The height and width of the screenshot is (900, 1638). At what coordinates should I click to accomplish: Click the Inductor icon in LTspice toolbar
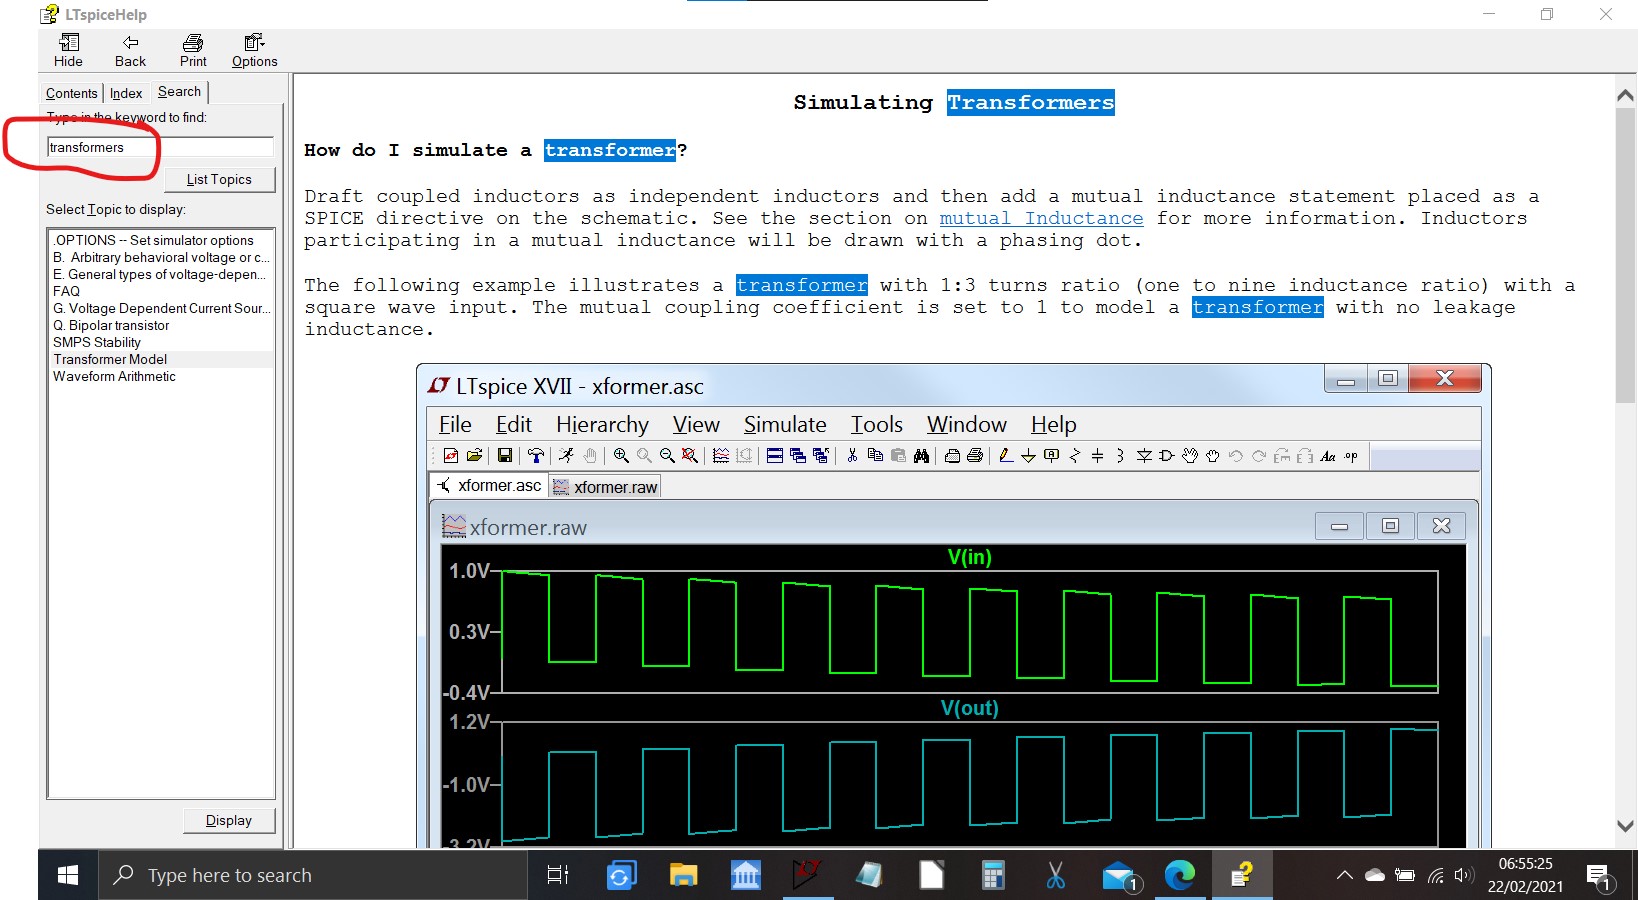pos(1120,456)
